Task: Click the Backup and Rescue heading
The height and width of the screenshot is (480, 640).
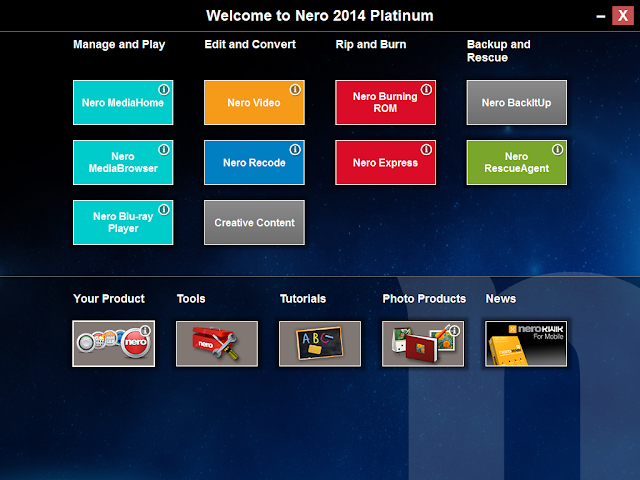Action: pos(498,51)
